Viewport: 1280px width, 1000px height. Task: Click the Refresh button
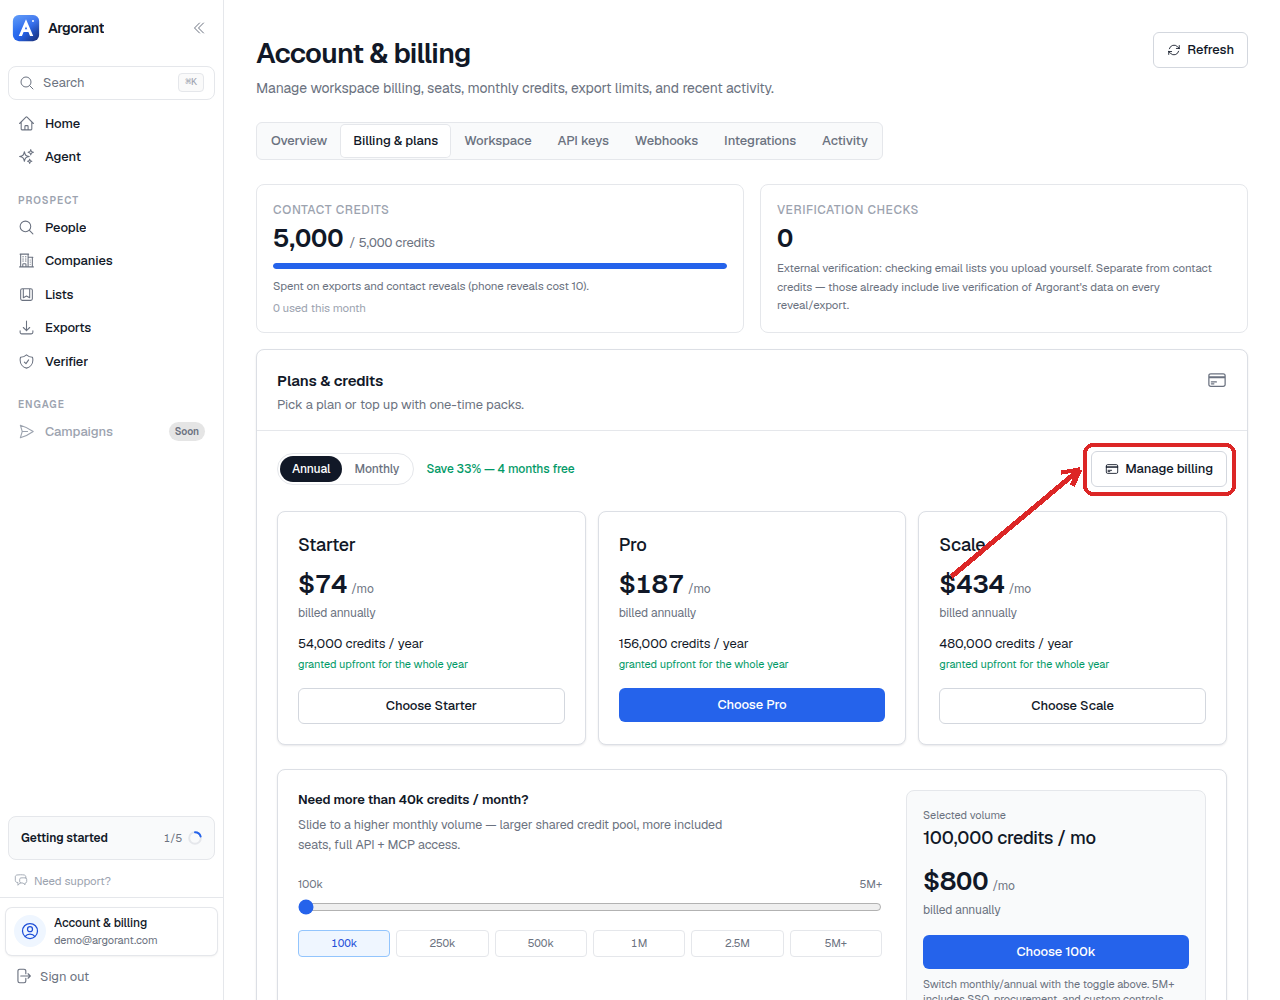pyautogui.click(x=1200, y=50)
